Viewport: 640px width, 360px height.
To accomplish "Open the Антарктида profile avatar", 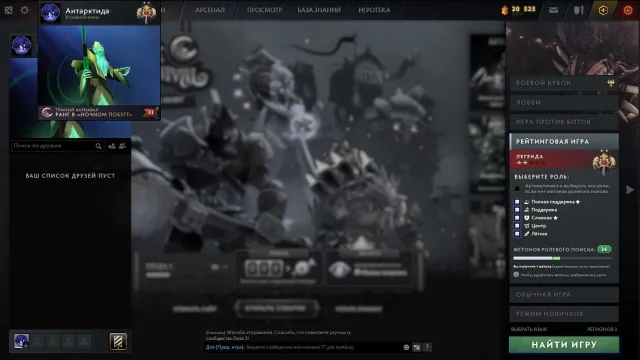I will [x=50, y=13].
